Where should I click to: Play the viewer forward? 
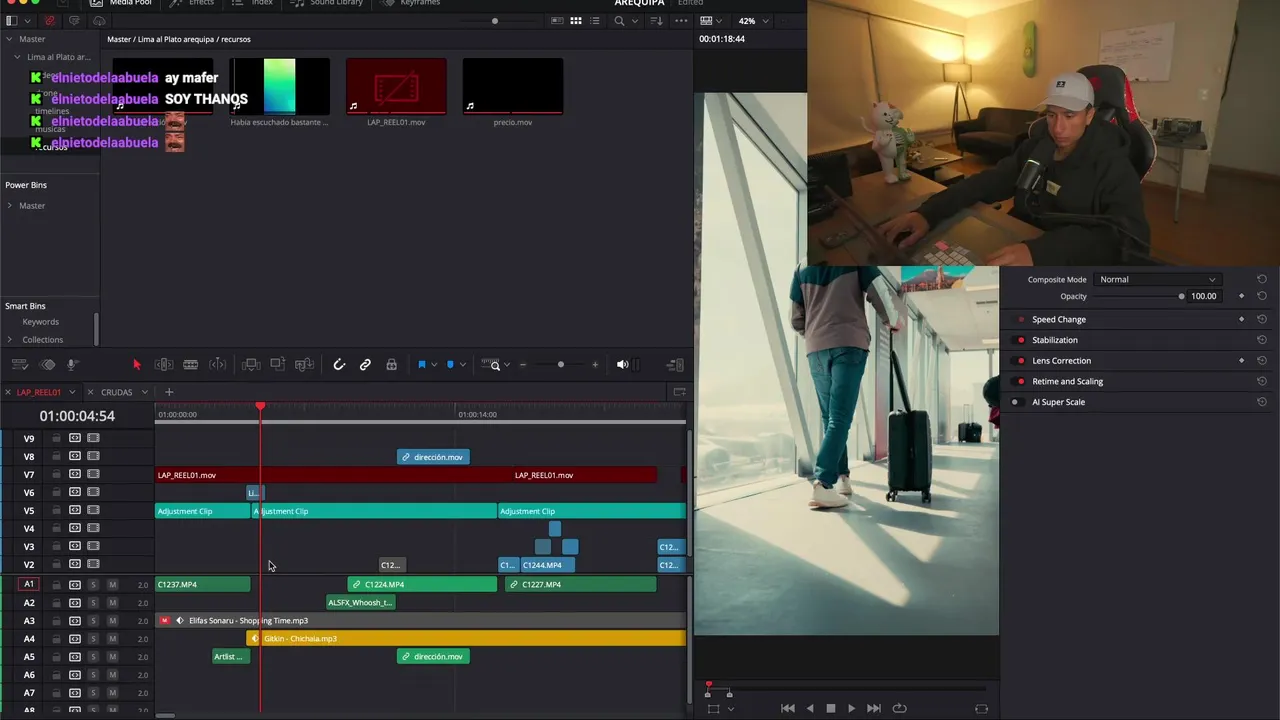pos(851,708)
